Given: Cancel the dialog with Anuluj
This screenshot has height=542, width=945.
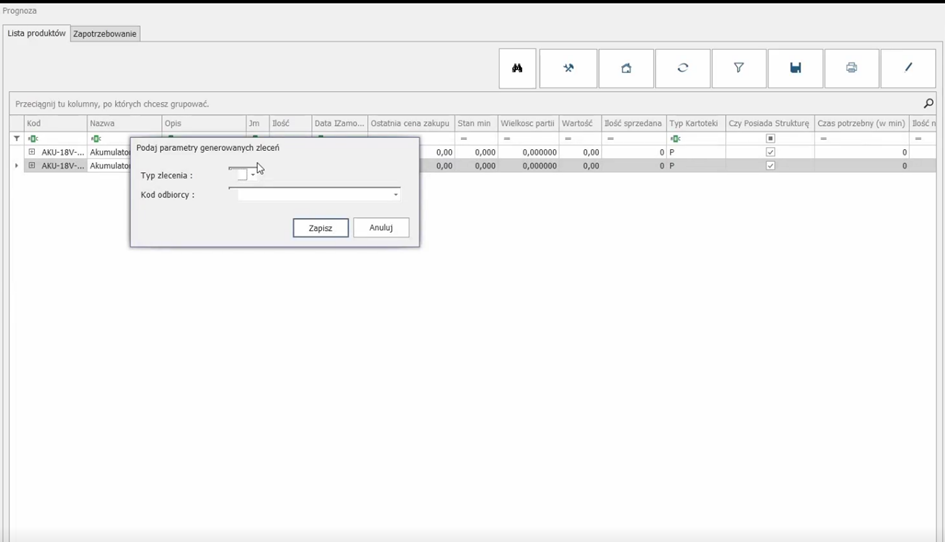Looking at the screenshot, I should click(381, 228).
